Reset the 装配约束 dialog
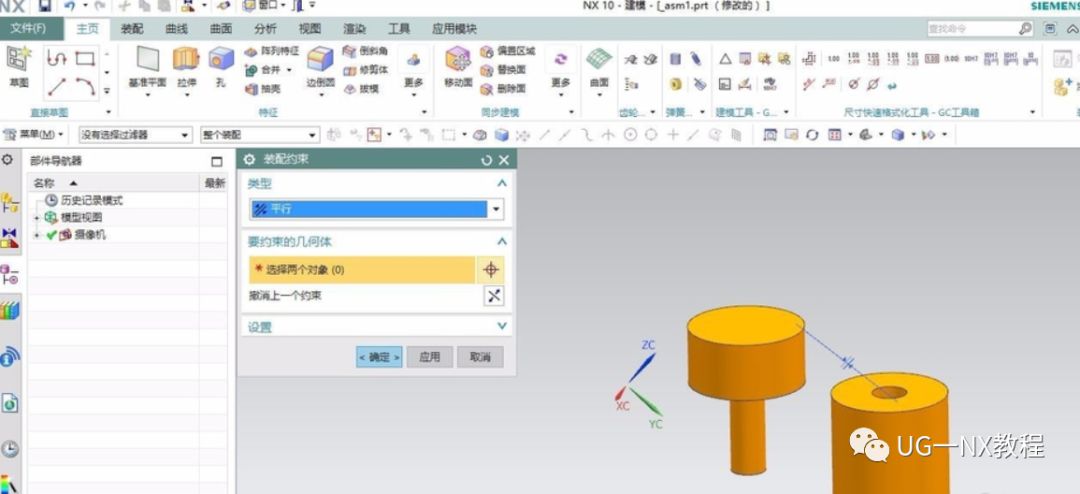This screenshot has height=494, width=1080. point(486,160)
